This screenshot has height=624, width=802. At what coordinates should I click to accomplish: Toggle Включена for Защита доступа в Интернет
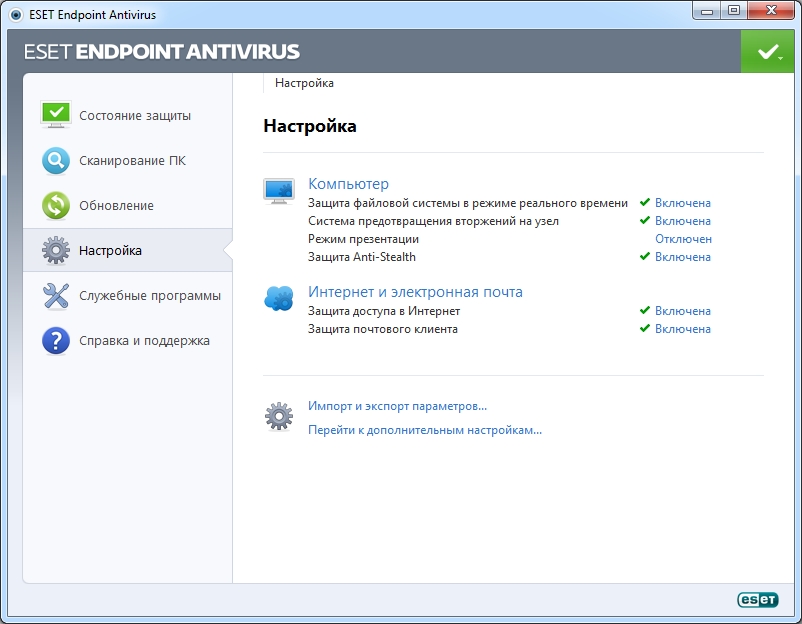683,311
